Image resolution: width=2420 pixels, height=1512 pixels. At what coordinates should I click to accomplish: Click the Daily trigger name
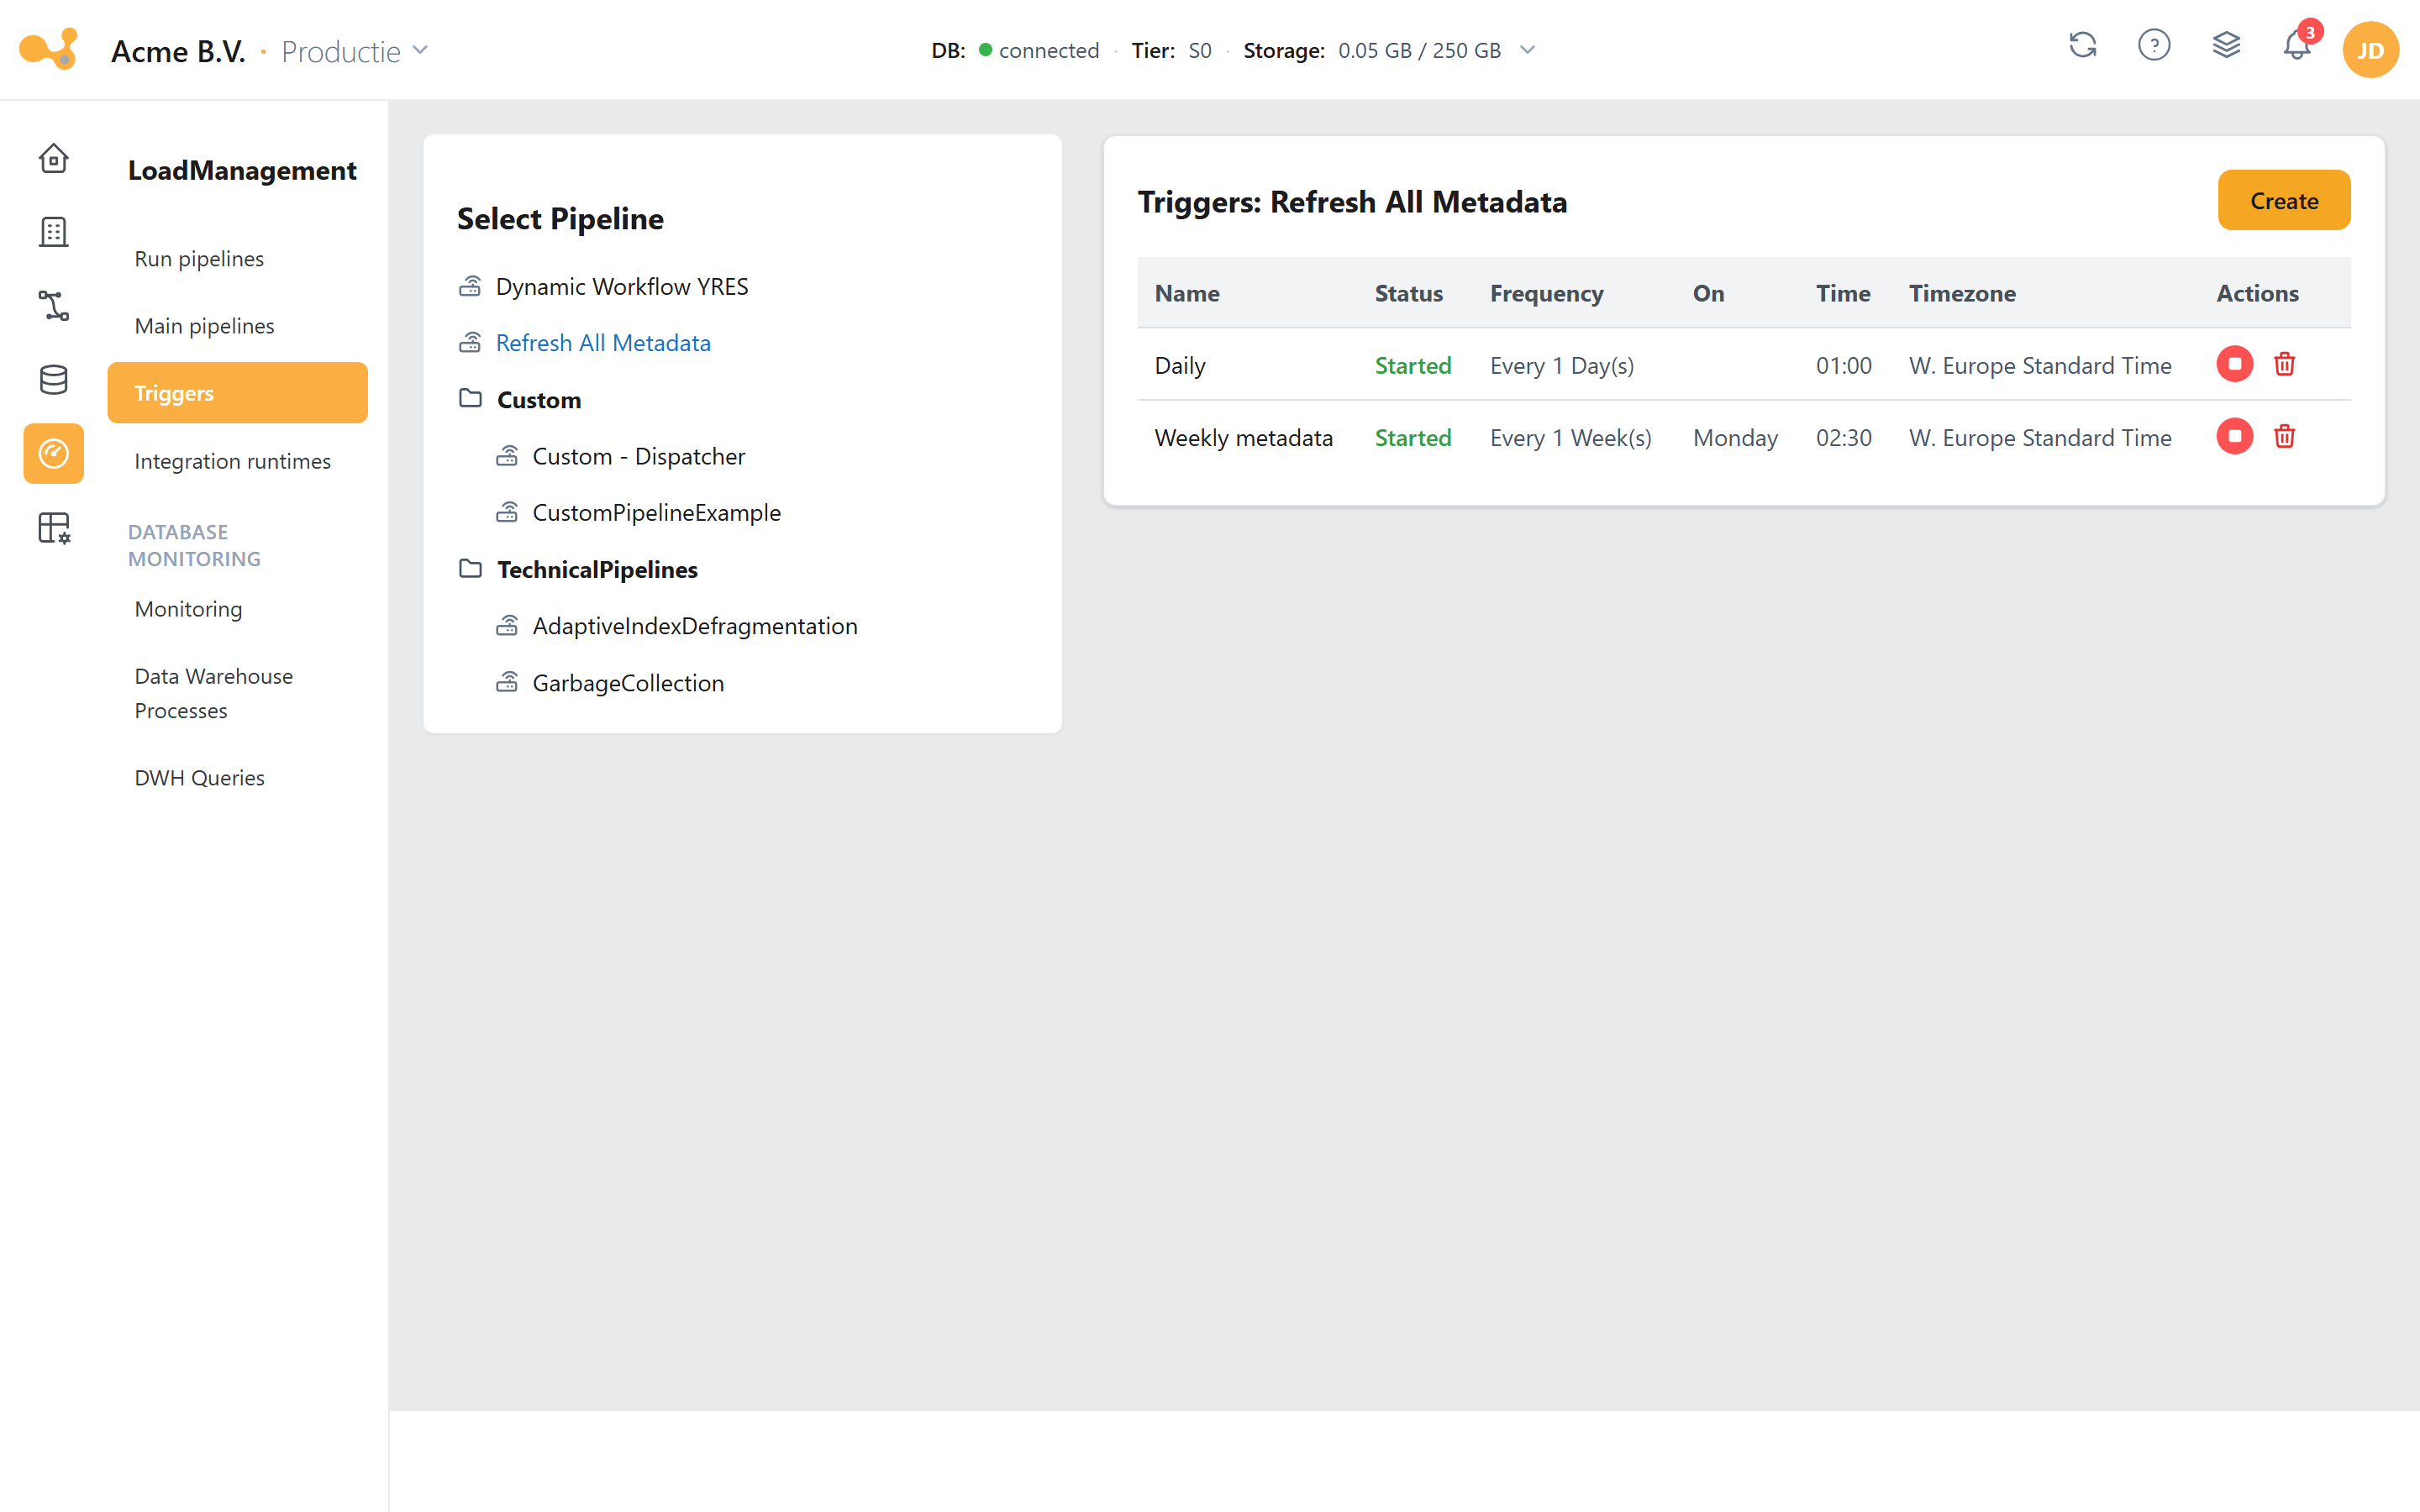(x=1180, y=366)
